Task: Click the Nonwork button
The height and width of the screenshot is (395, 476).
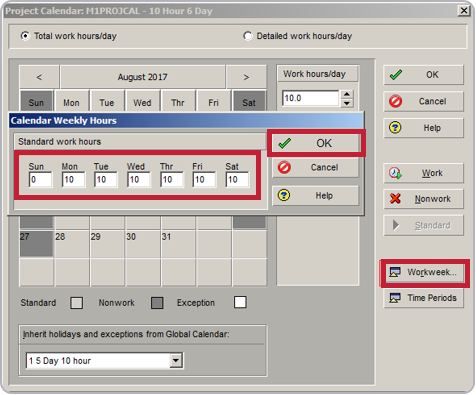Action: tap(424, 199)
